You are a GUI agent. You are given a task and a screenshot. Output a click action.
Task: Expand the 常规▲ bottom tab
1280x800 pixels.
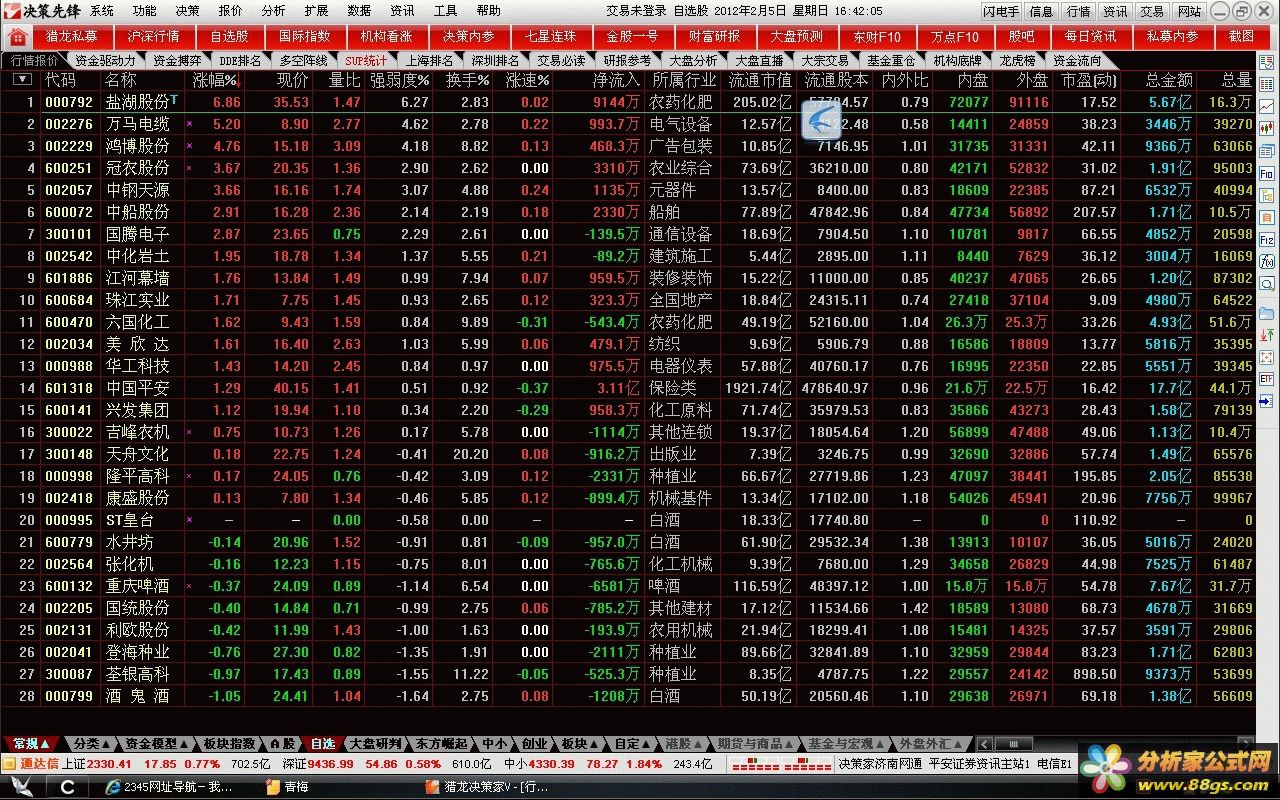(x=32, y=744)
